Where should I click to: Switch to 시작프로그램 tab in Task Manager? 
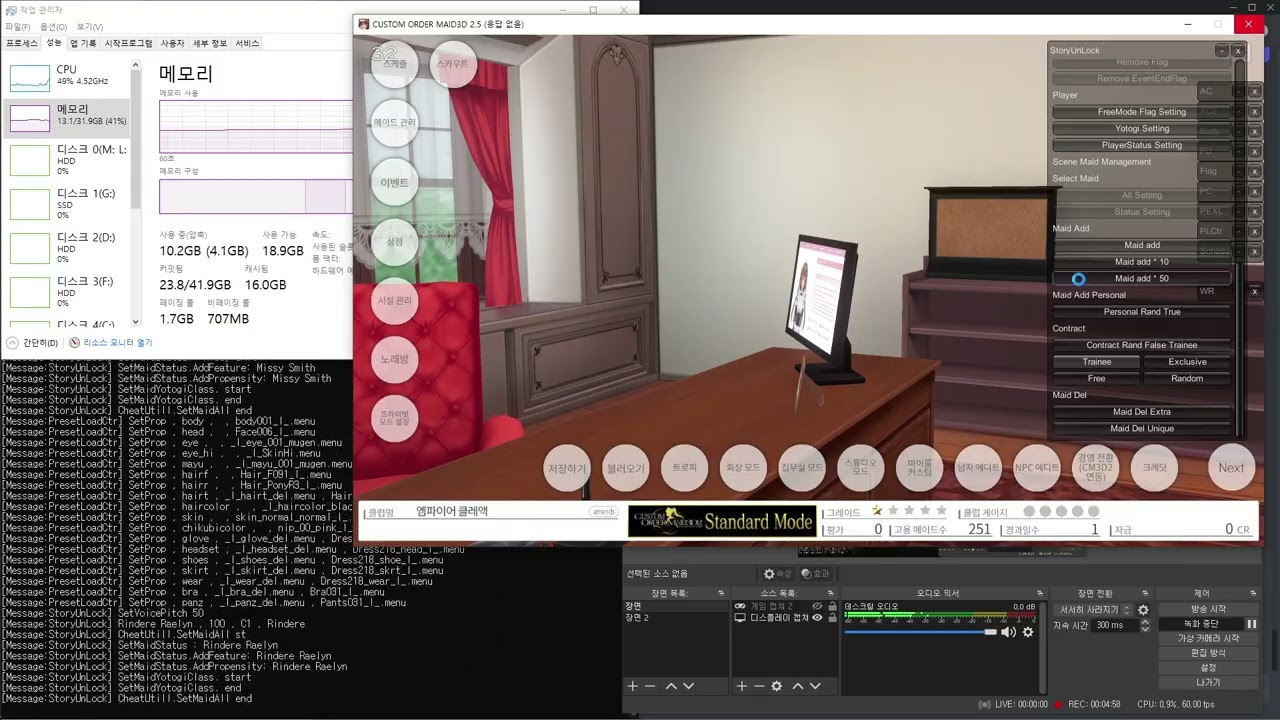pos(129,44)
